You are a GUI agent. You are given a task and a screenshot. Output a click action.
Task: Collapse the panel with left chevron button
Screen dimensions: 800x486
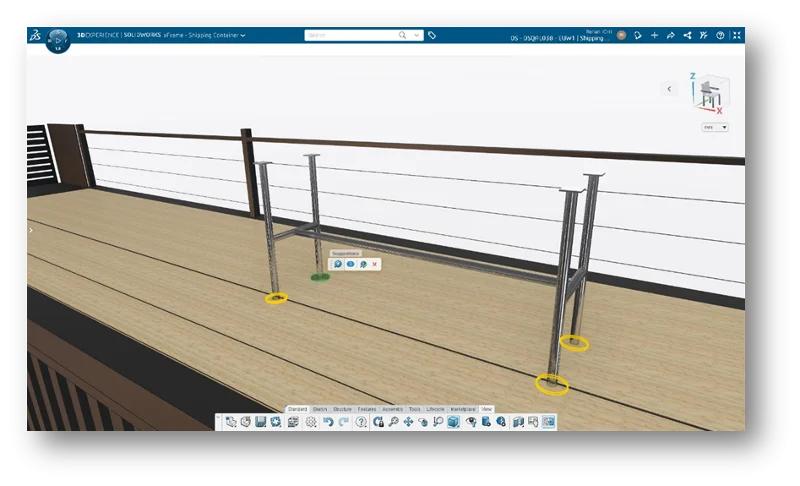[669, 89]
